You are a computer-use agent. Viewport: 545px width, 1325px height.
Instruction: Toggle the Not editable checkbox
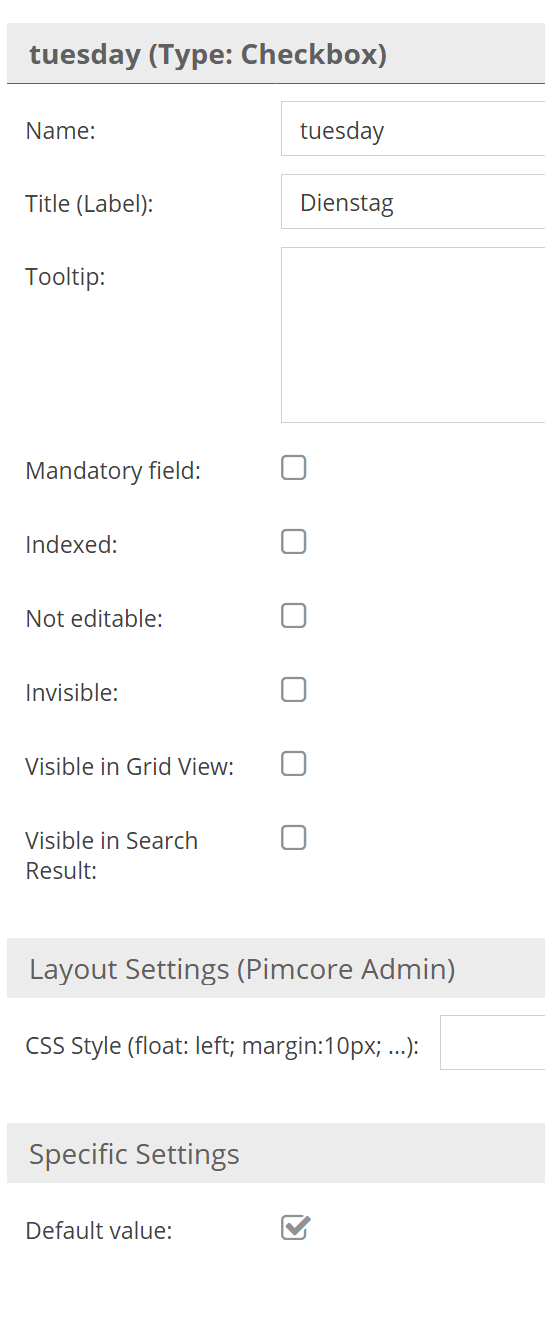tap(293, 616)
